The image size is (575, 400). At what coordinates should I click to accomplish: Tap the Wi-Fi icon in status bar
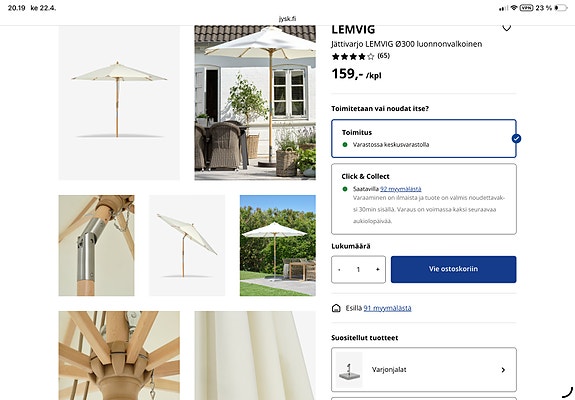[514, 8]
